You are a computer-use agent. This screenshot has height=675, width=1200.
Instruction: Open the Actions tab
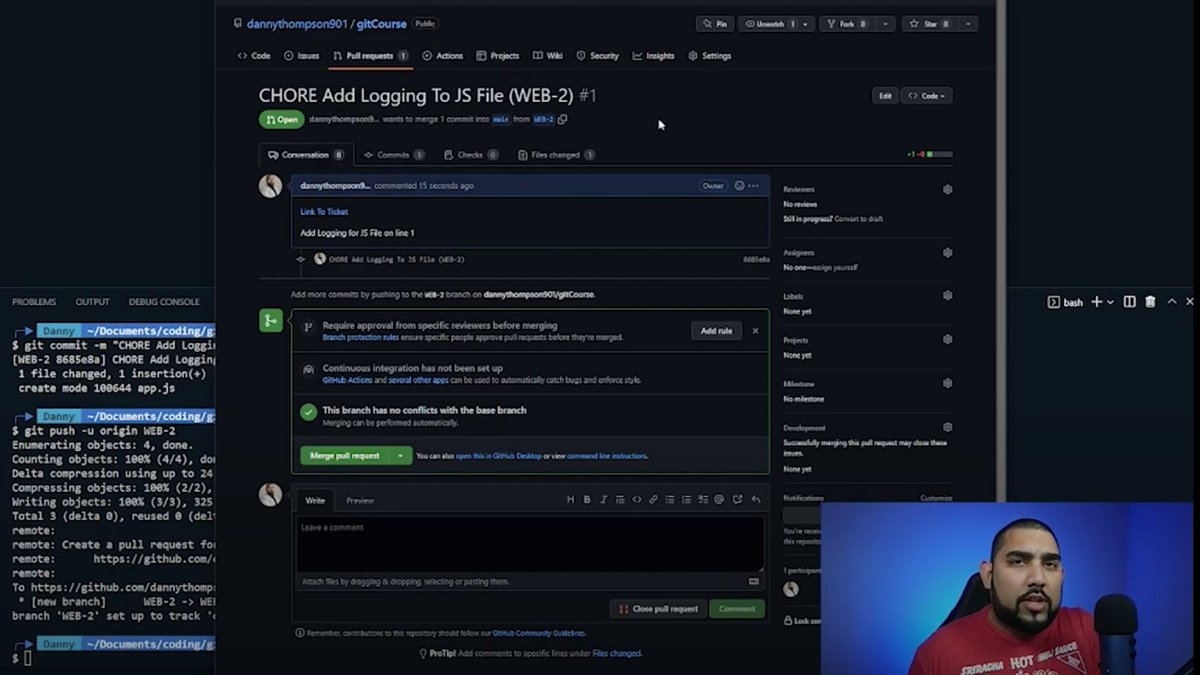point(443,56)
